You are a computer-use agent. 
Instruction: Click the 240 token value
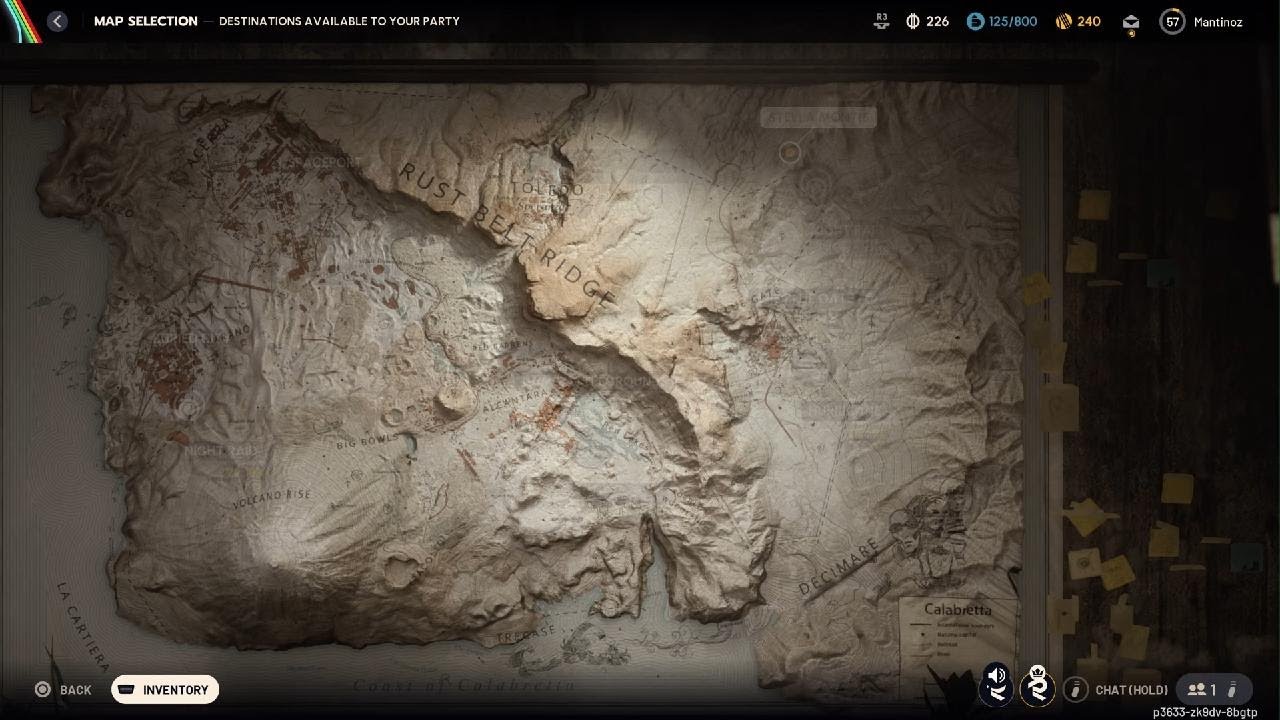(x=1089, y=21)
